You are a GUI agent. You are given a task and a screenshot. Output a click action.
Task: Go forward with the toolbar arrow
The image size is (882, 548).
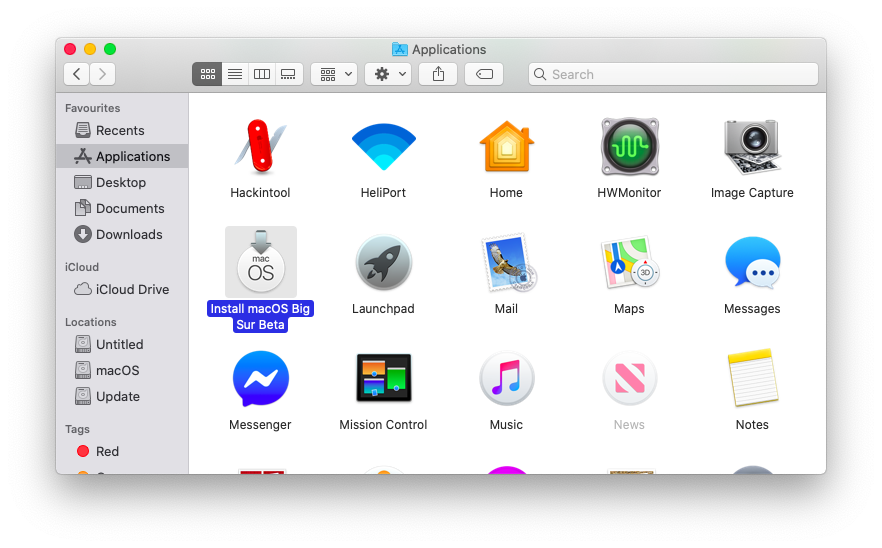[x=102, y=74]
